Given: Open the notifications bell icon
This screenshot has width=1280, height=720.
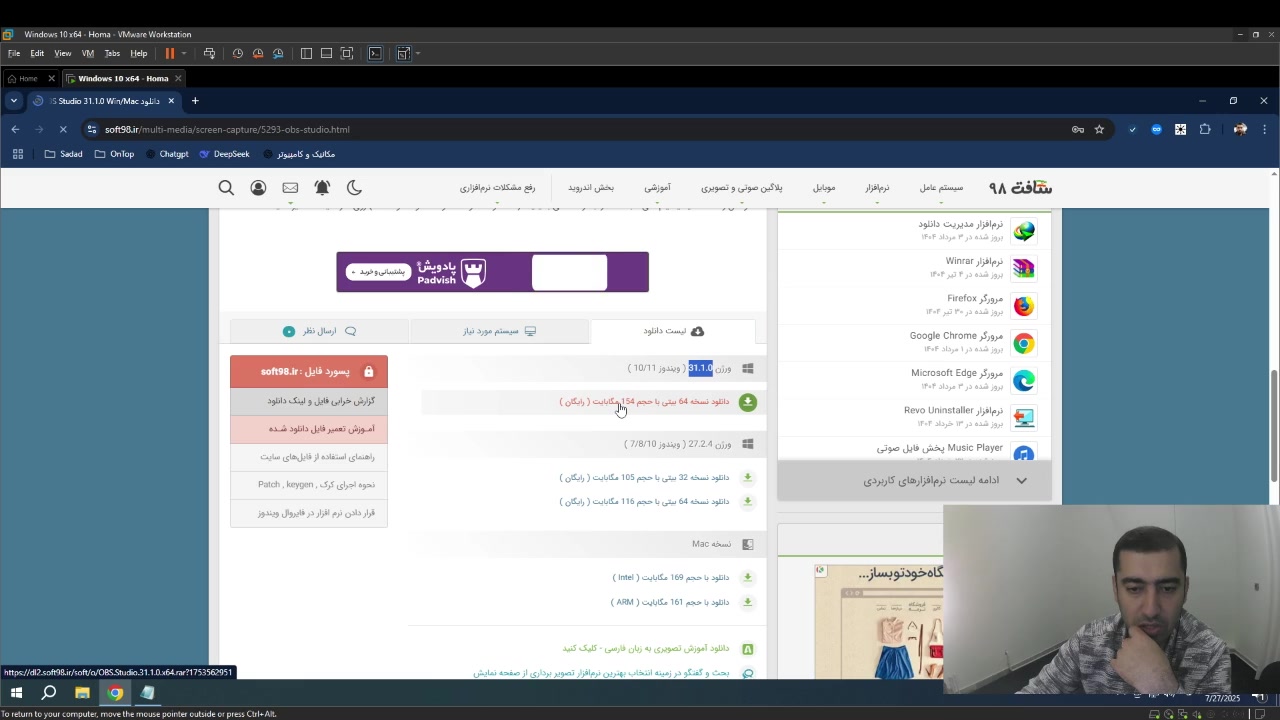Looking at the screenshot, I should click(322, 188).
